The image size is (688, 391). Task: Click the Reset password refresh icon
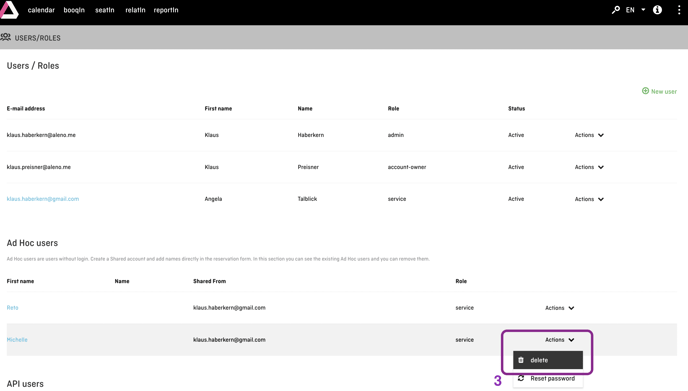[521, 378]
